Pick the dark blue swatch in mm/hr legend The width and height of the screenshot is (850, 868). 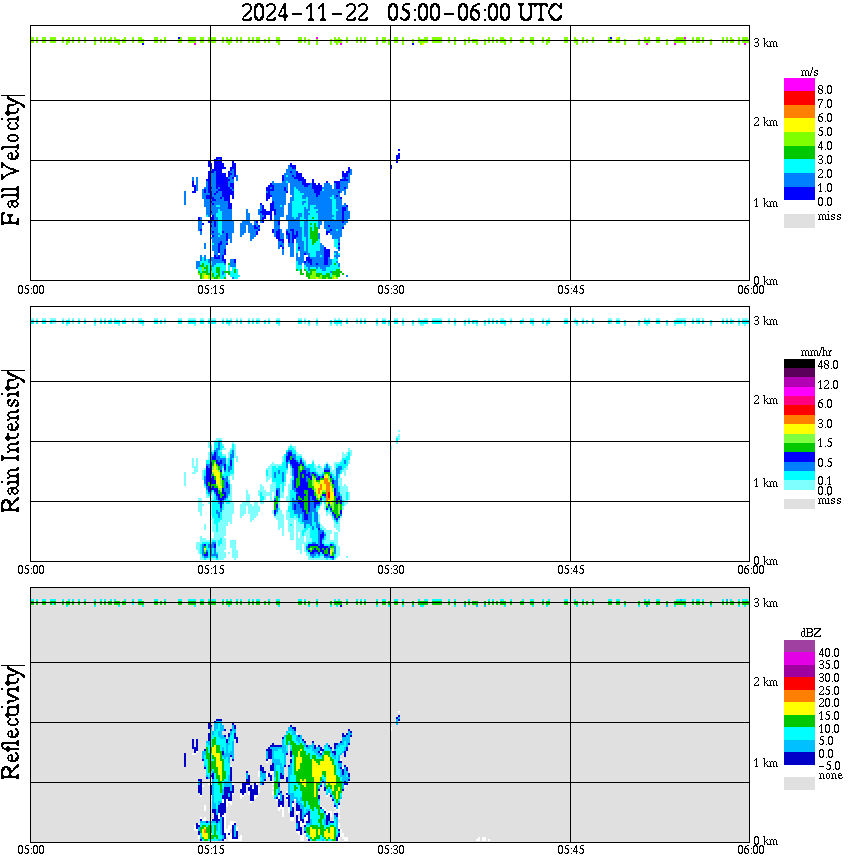click(799, 457)
